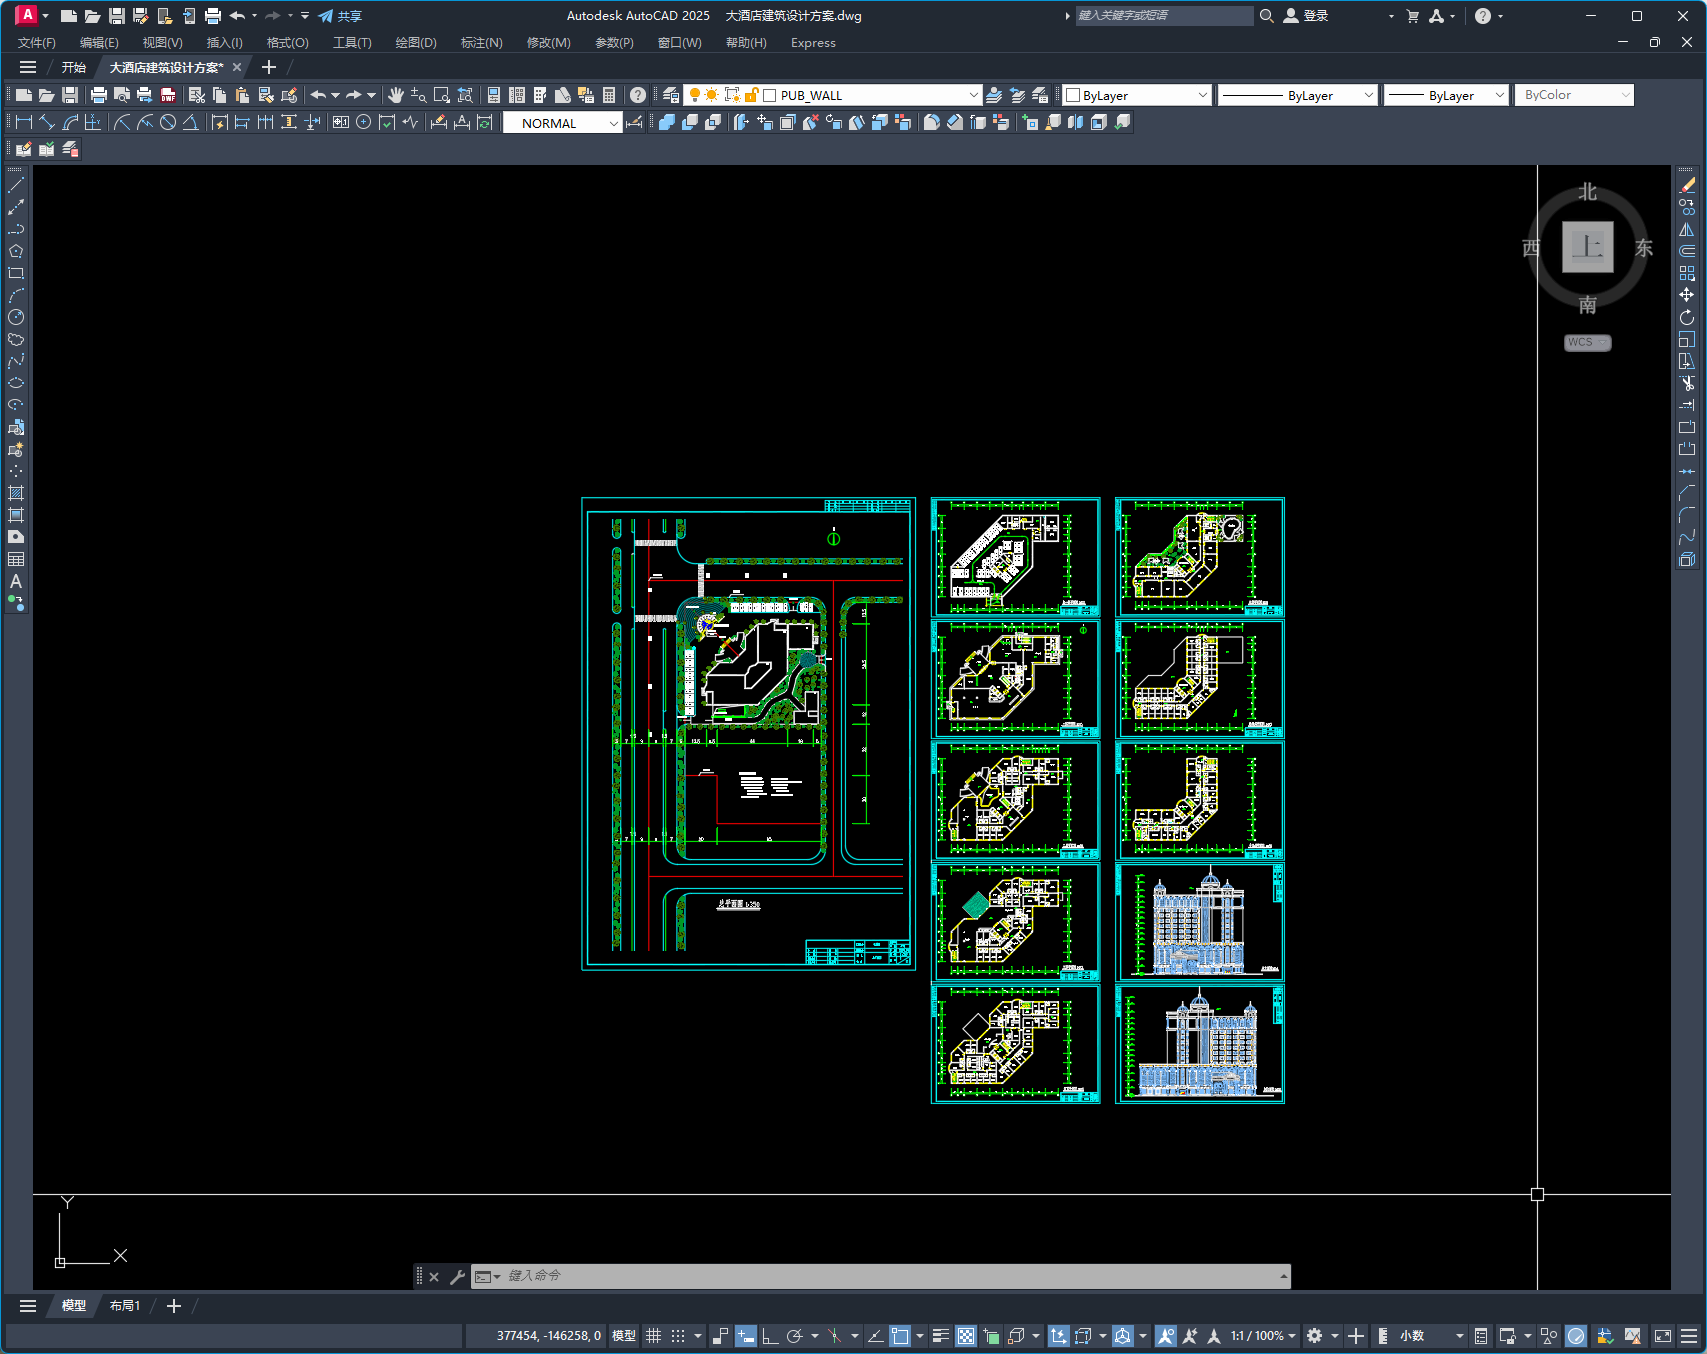
Task: Click the command line input field
Action: coord(890,1276)
